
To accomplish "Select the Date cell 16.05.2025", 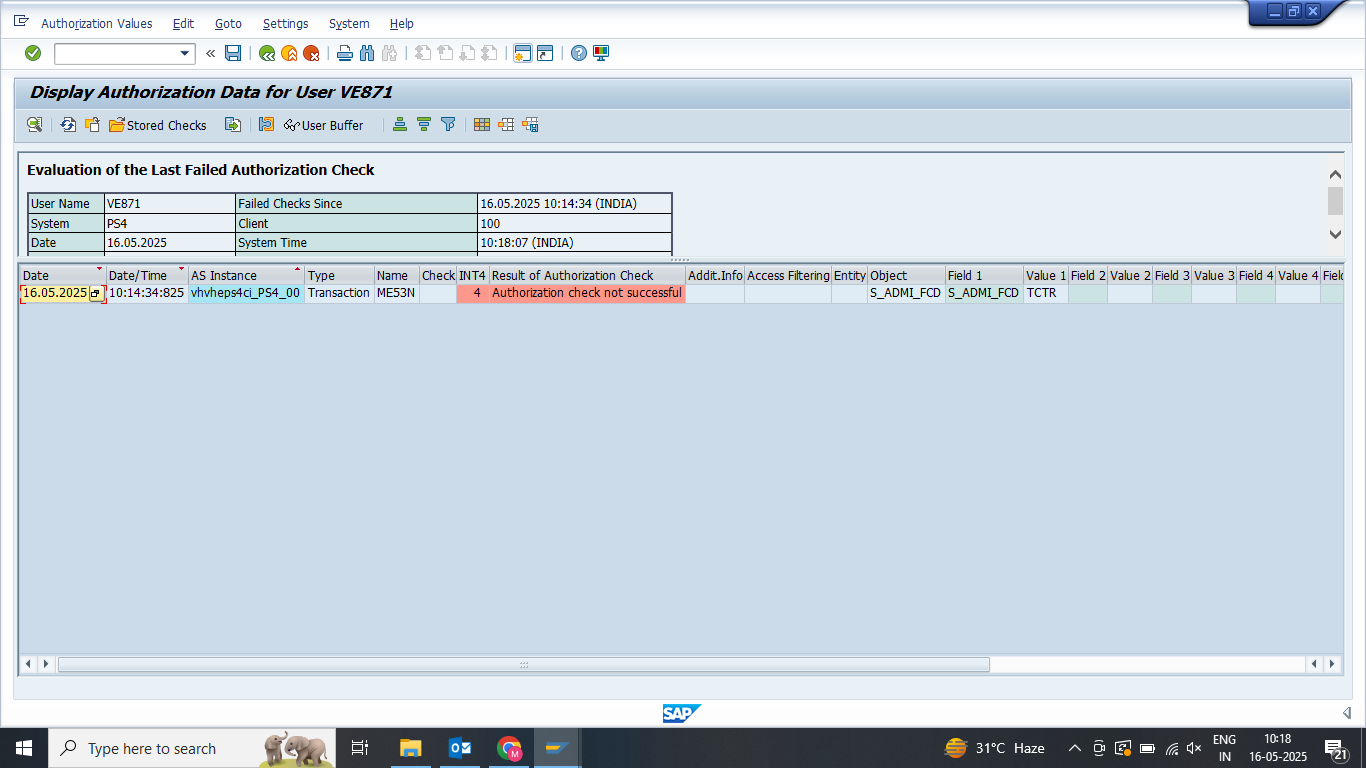I will [x=54, y=293].
